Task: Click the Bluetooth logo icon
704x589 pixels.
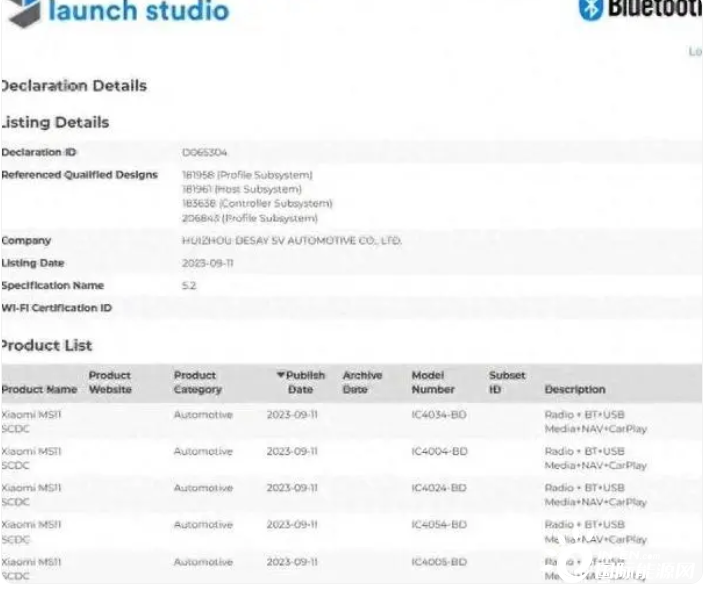Action: point(590,10)
